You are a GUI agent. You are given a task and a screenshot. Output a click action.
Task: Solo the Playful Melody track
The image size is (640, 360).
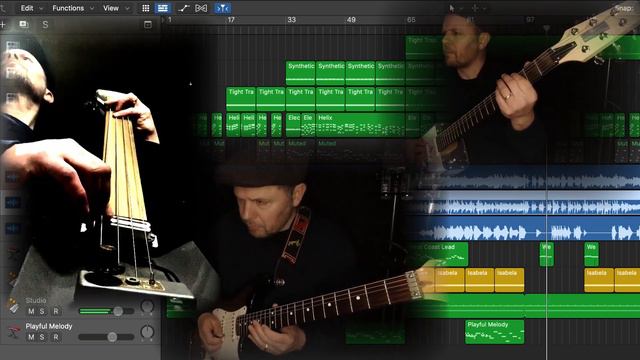click(x=42, y=337)
